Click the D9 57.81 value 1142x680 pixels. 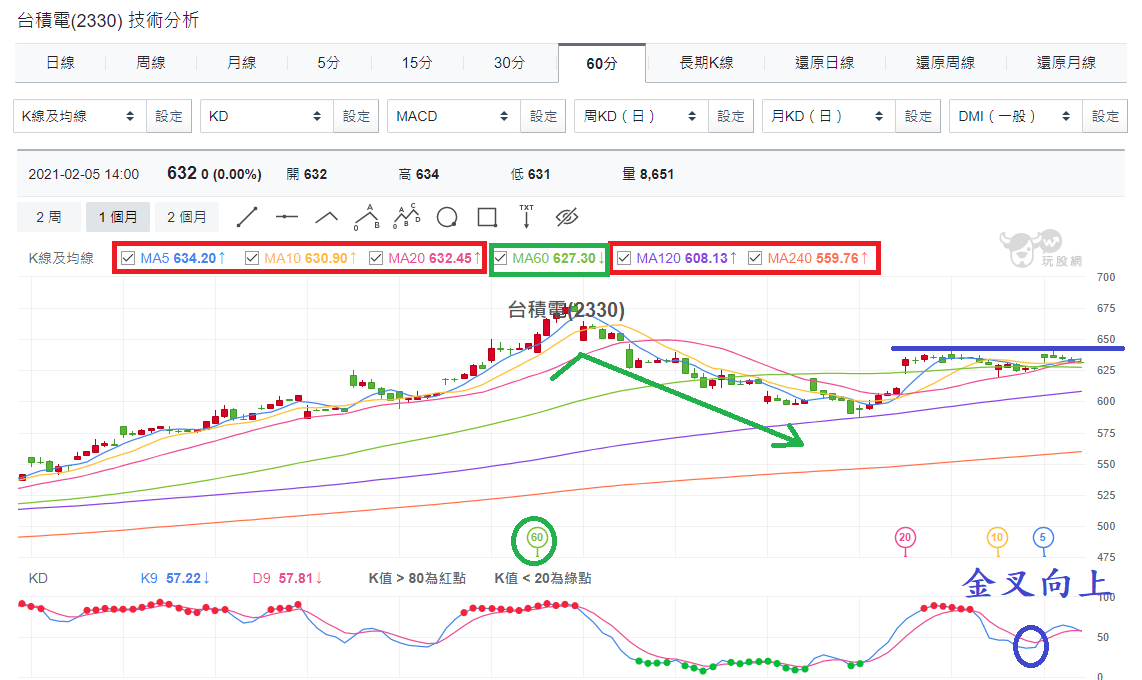[287, 578]
